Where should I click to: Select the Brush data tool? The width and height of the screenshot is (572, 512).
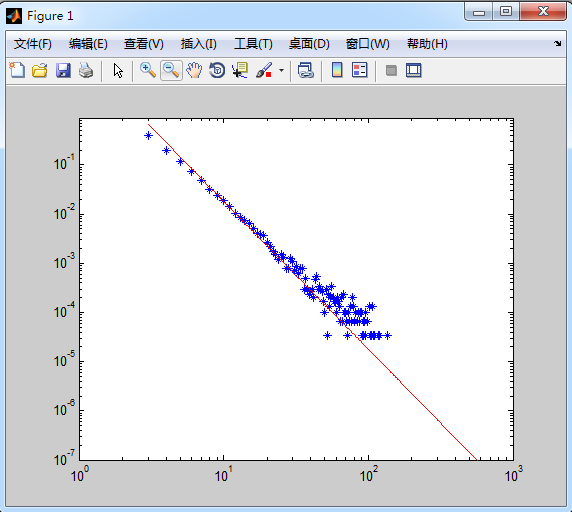tap(264, 70)
